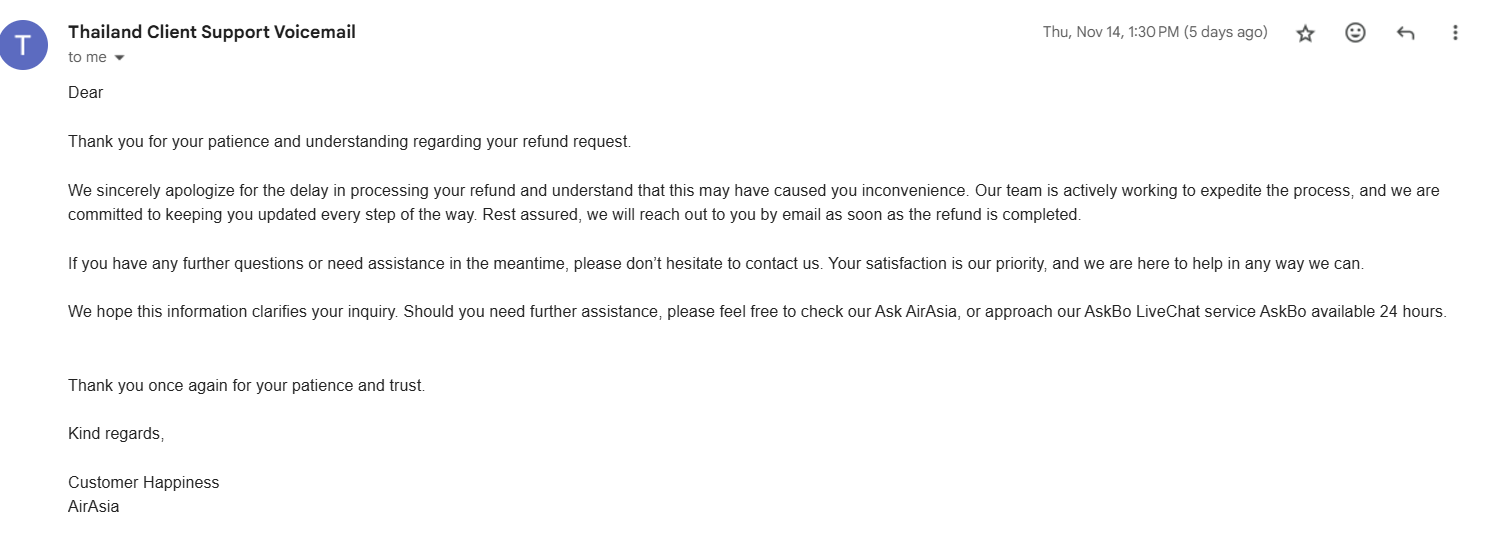Click the "Dear" greeting line
The height and width of the screenshot is (547, 1485).
(x=86, y=92)
